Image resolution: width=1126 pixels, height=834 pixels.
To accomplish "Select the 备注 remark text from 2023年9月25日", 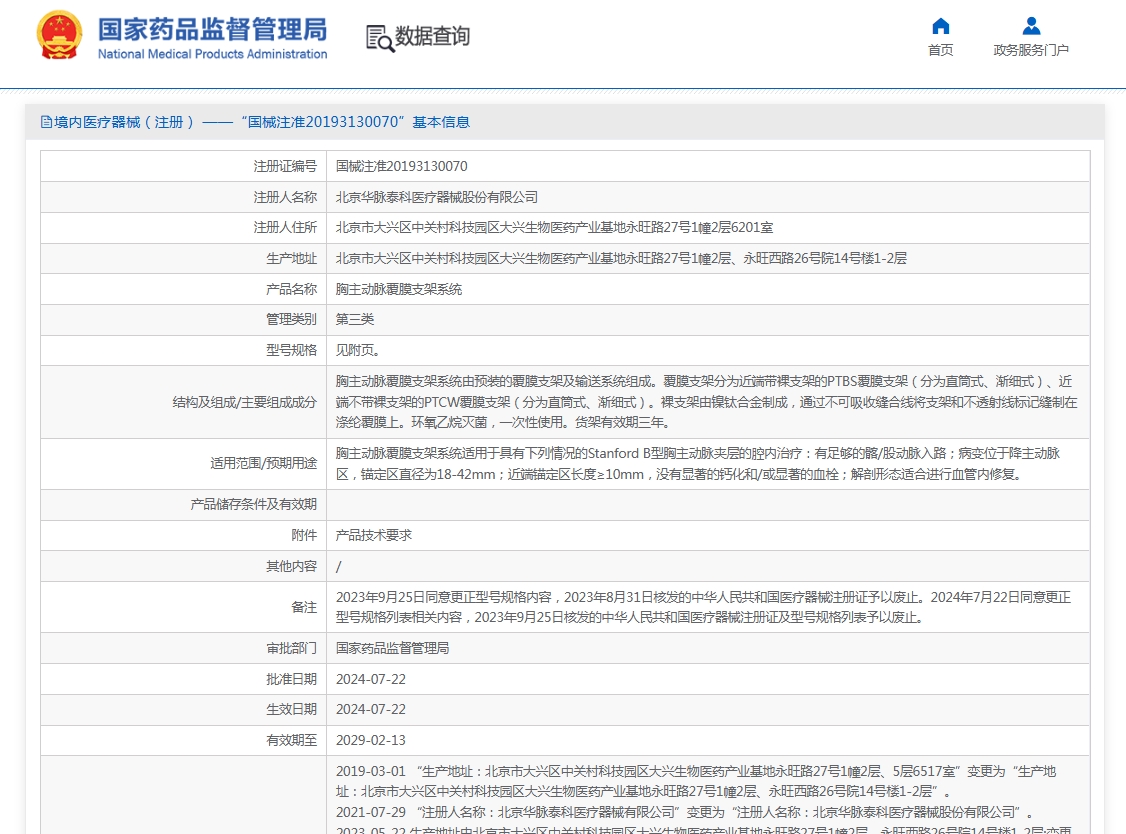I will [x=703, y=607].
